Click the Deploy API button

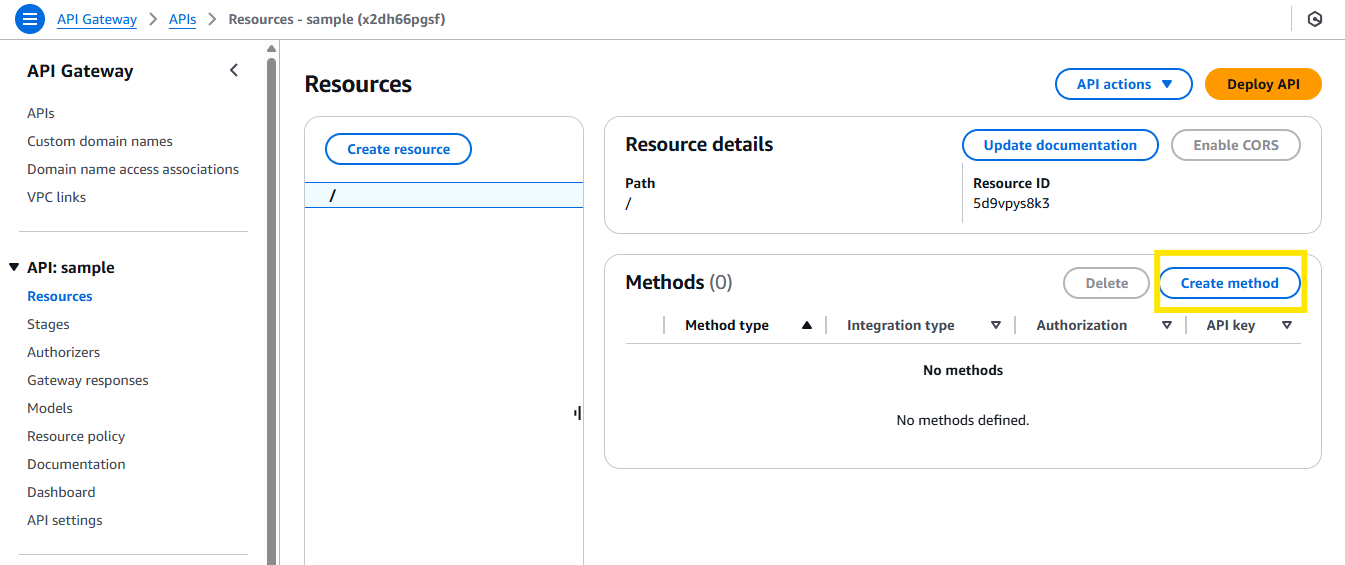1263,84
